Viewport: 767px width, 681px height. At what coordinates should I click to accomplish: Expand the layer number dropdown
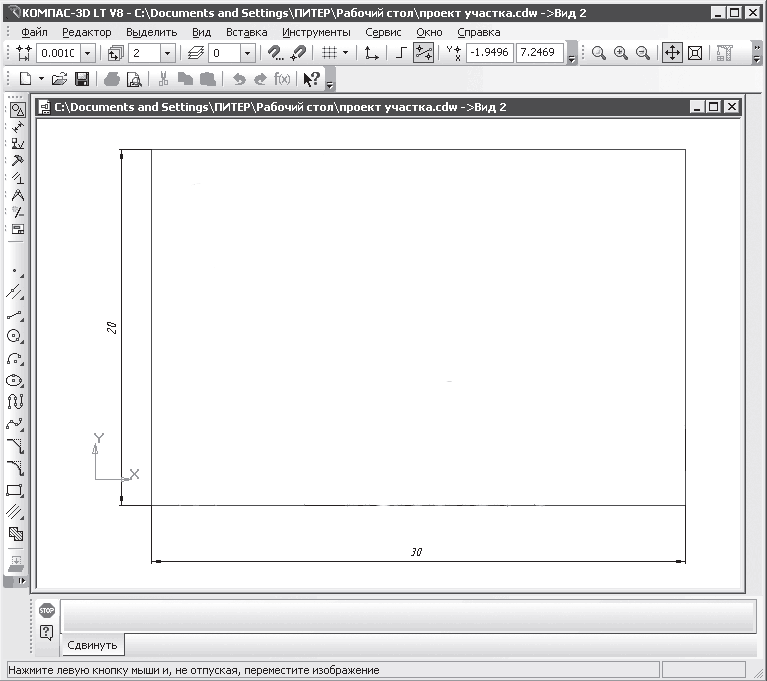247,53
